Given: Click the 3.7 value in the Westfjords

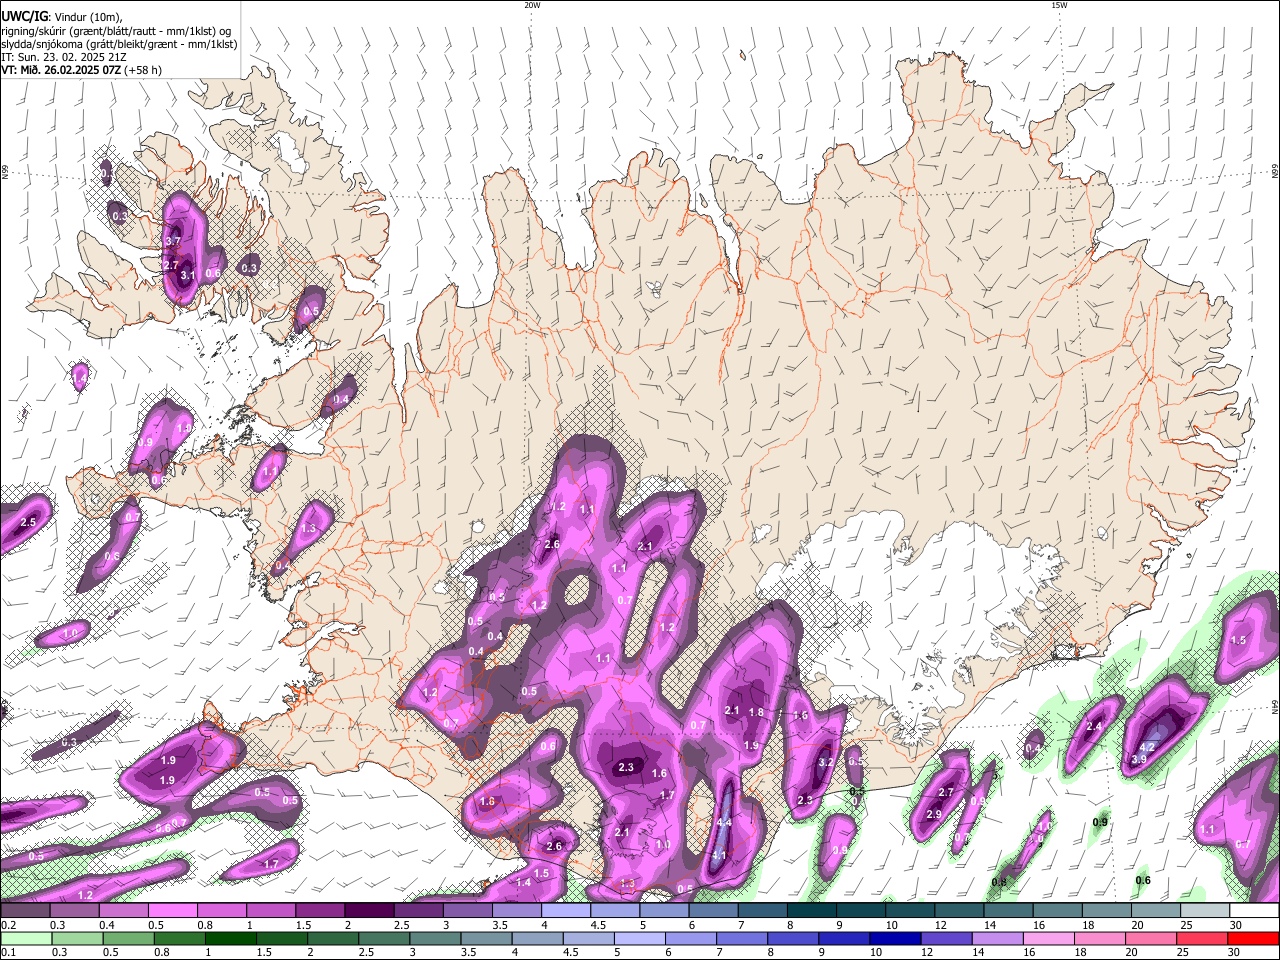Looking at the screenshot, I should point(173,241).
